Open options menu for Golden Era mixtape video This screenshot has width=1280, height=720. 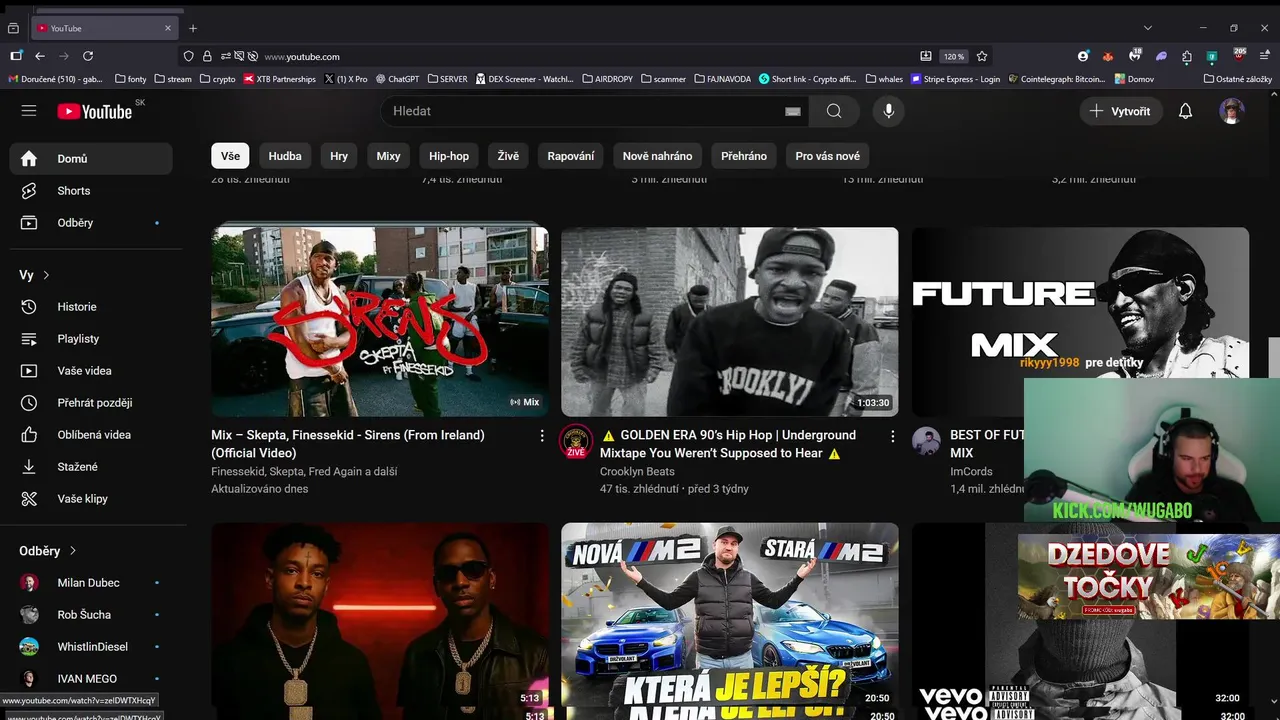click(x=892, y=436)
